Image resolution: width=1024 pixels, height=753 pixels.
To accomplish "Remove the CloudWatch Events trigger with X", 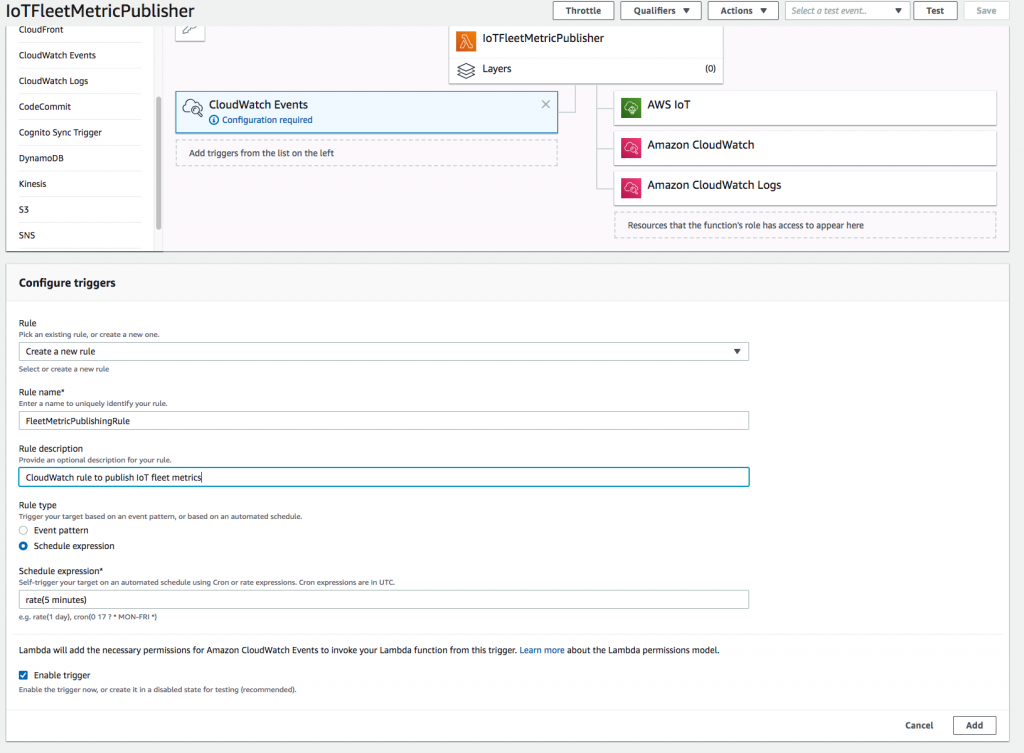I will 545,104.
